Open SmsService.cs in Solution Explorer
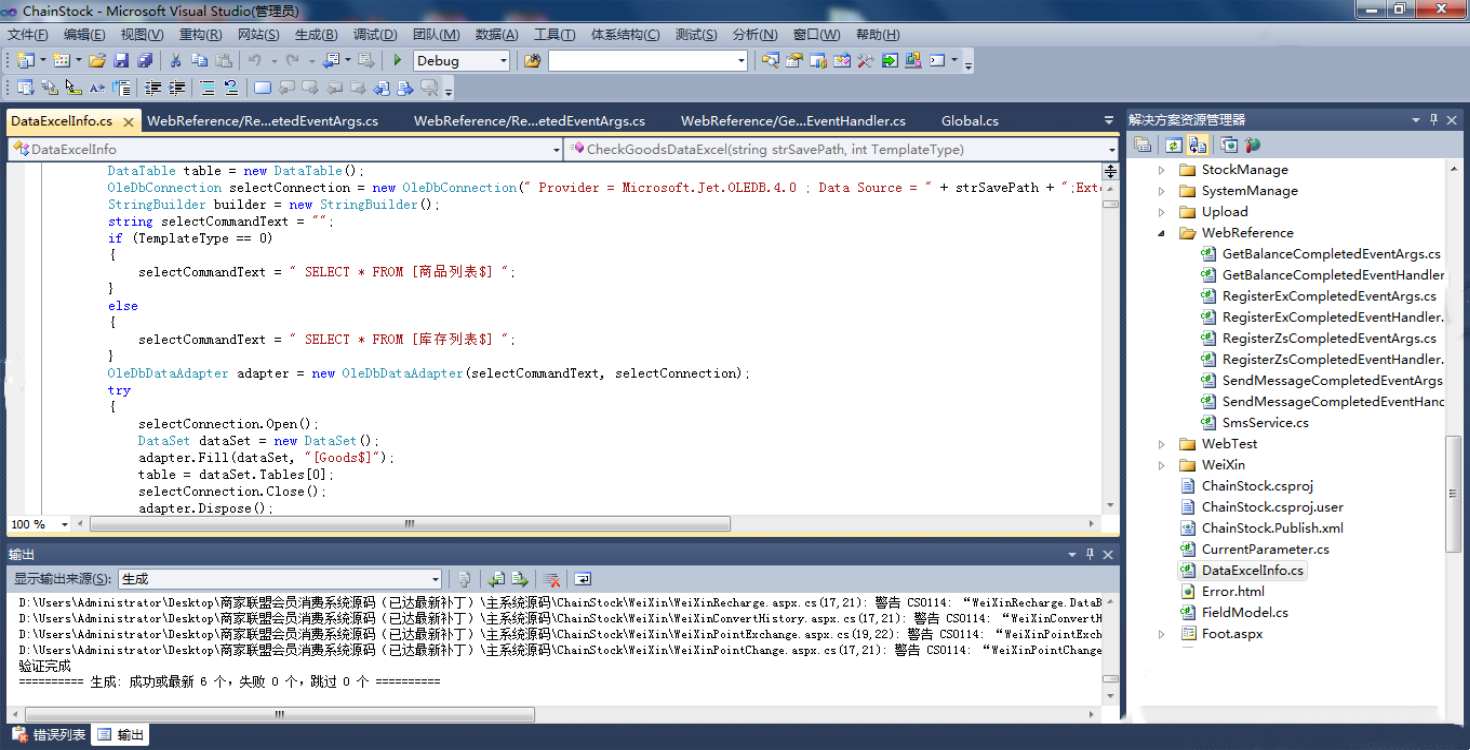The image size is (1470, 750). [1264, 422]
